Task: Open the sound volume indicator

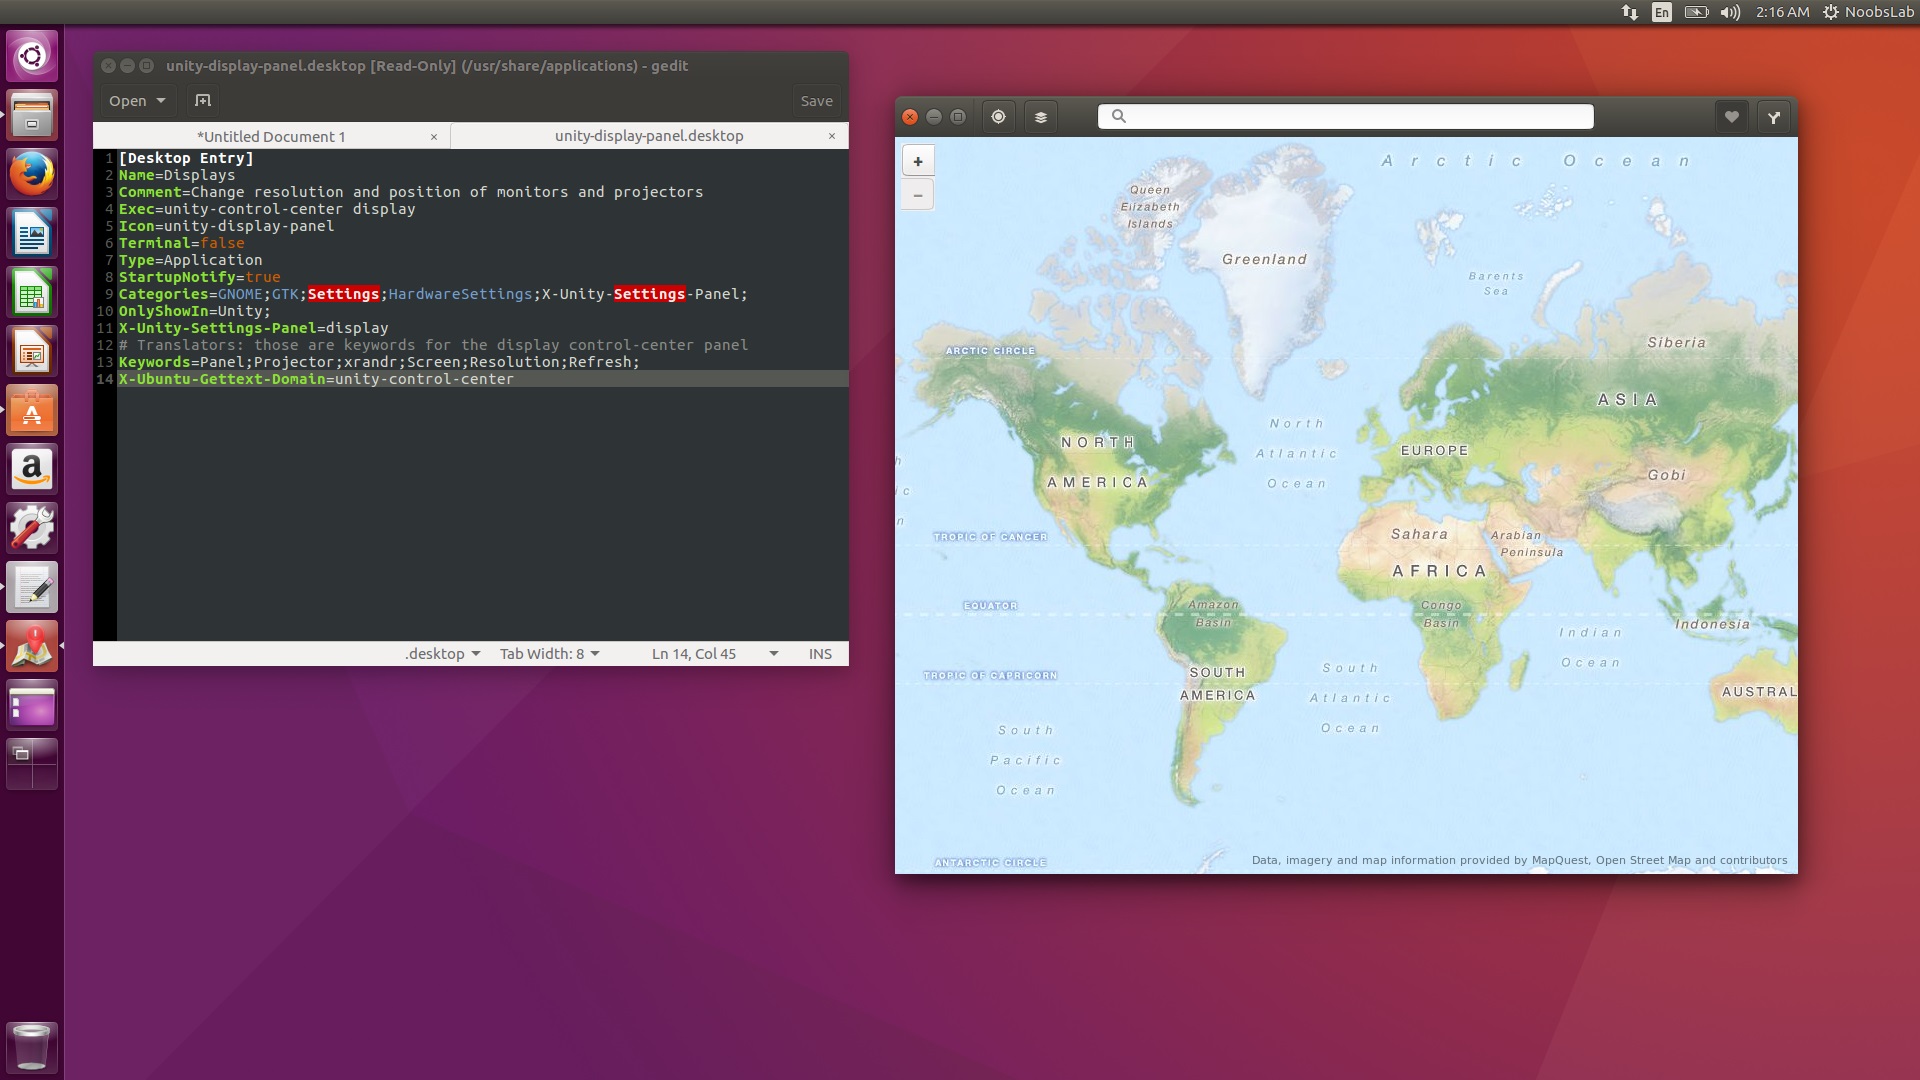Action: tap(1731, 12)
